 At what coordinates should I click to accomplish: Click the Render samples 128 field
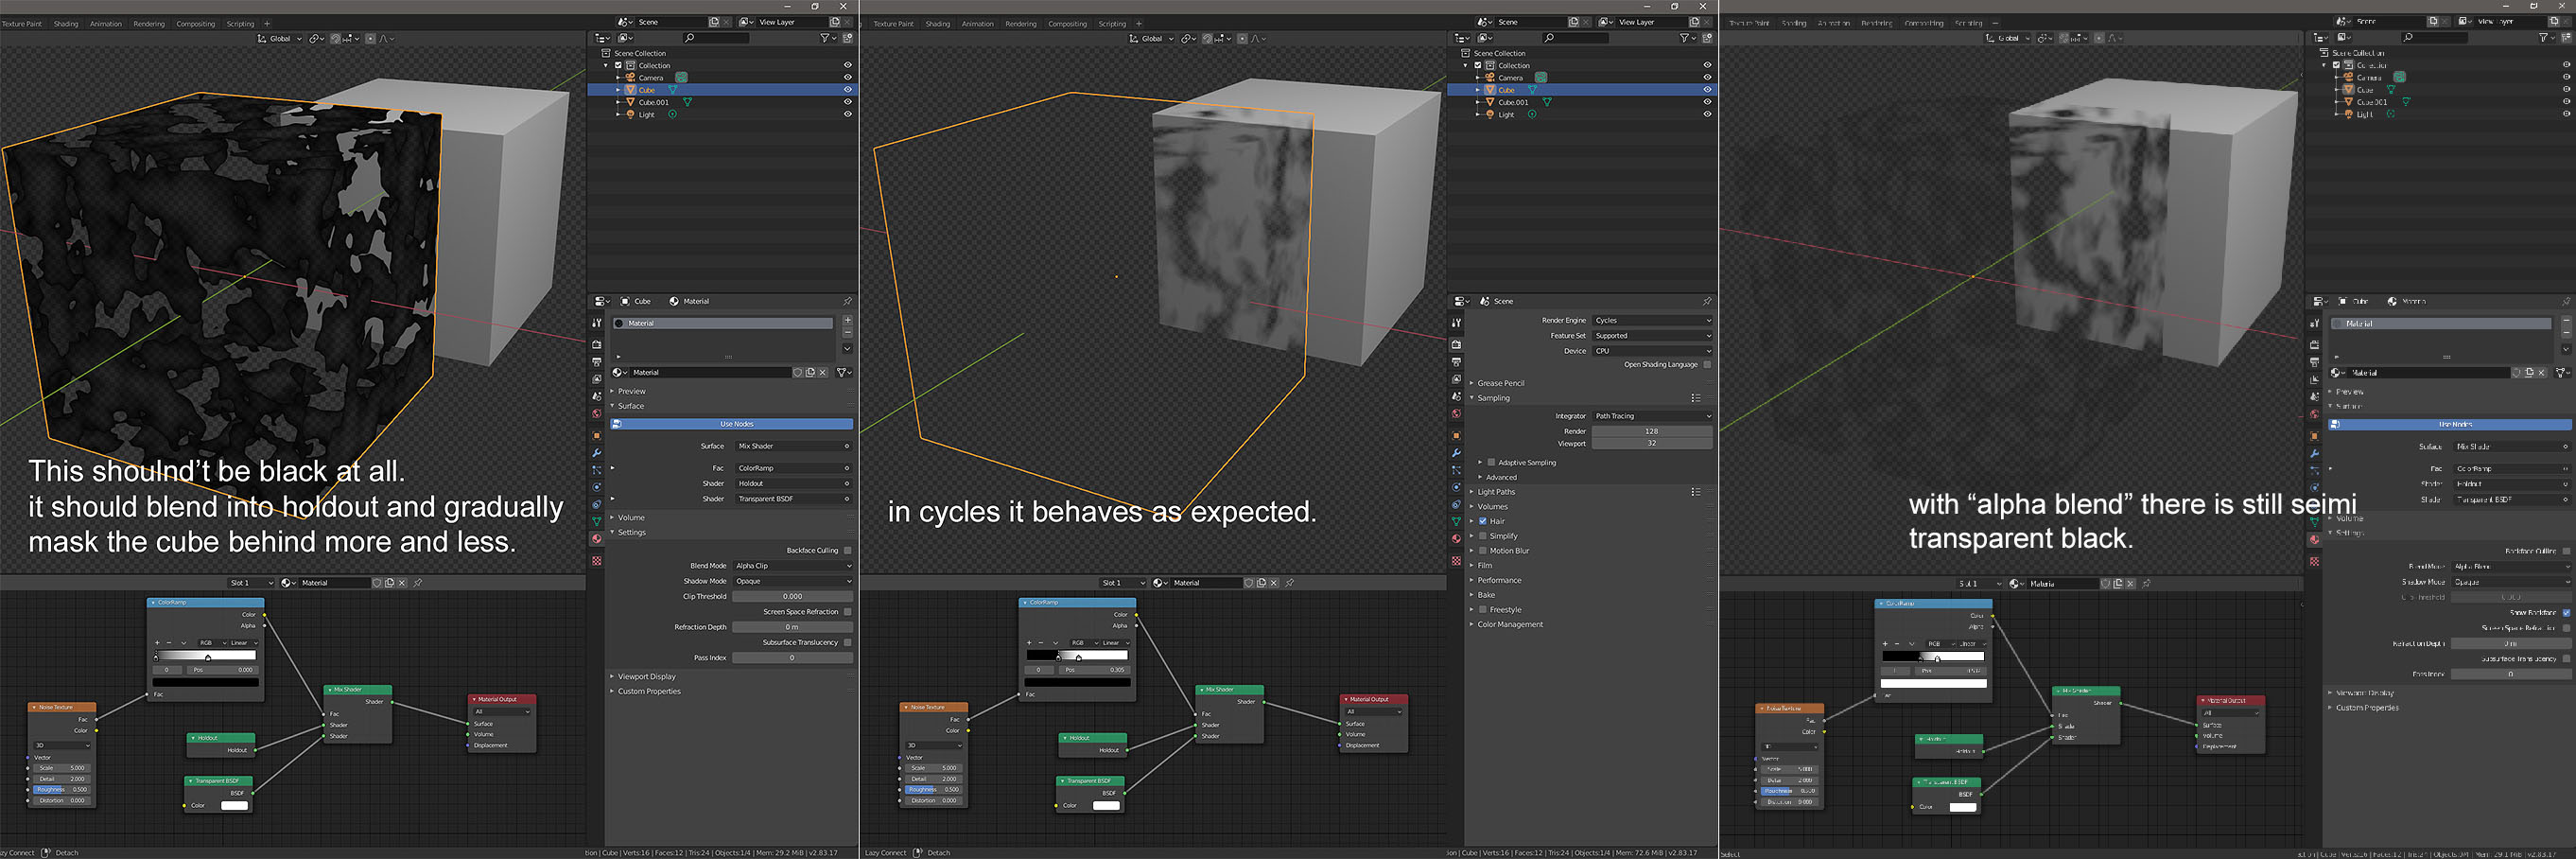coord(1652,431)
